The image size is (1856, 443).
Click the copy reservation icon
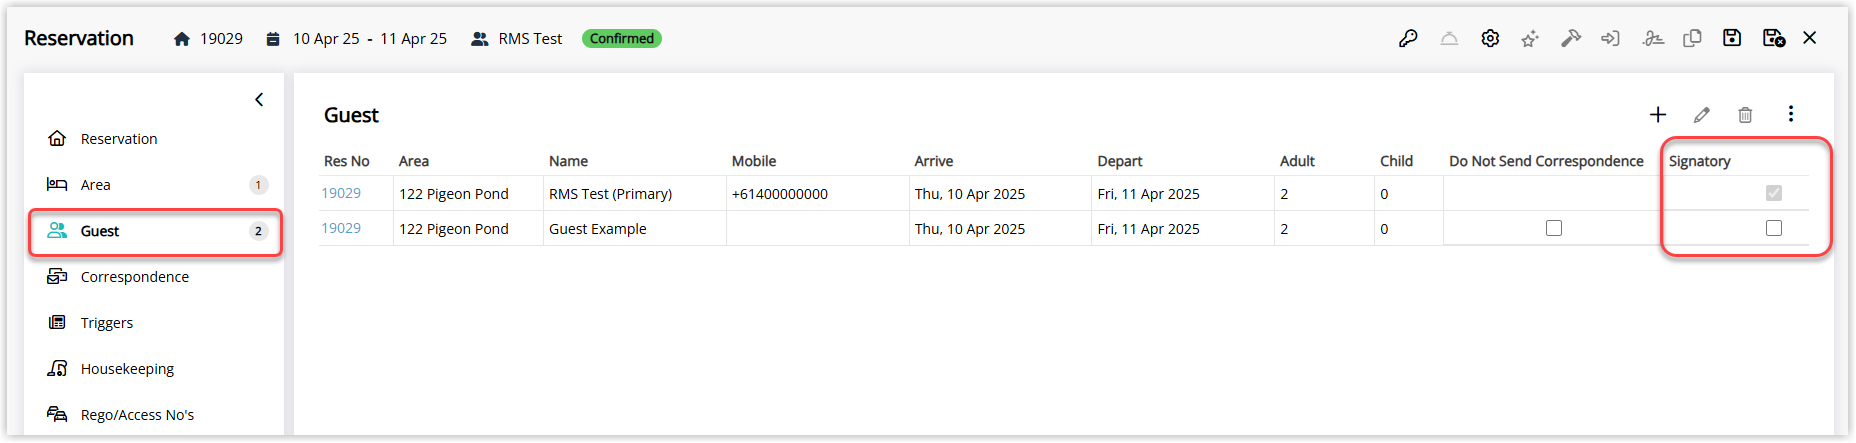(1692, 38)
